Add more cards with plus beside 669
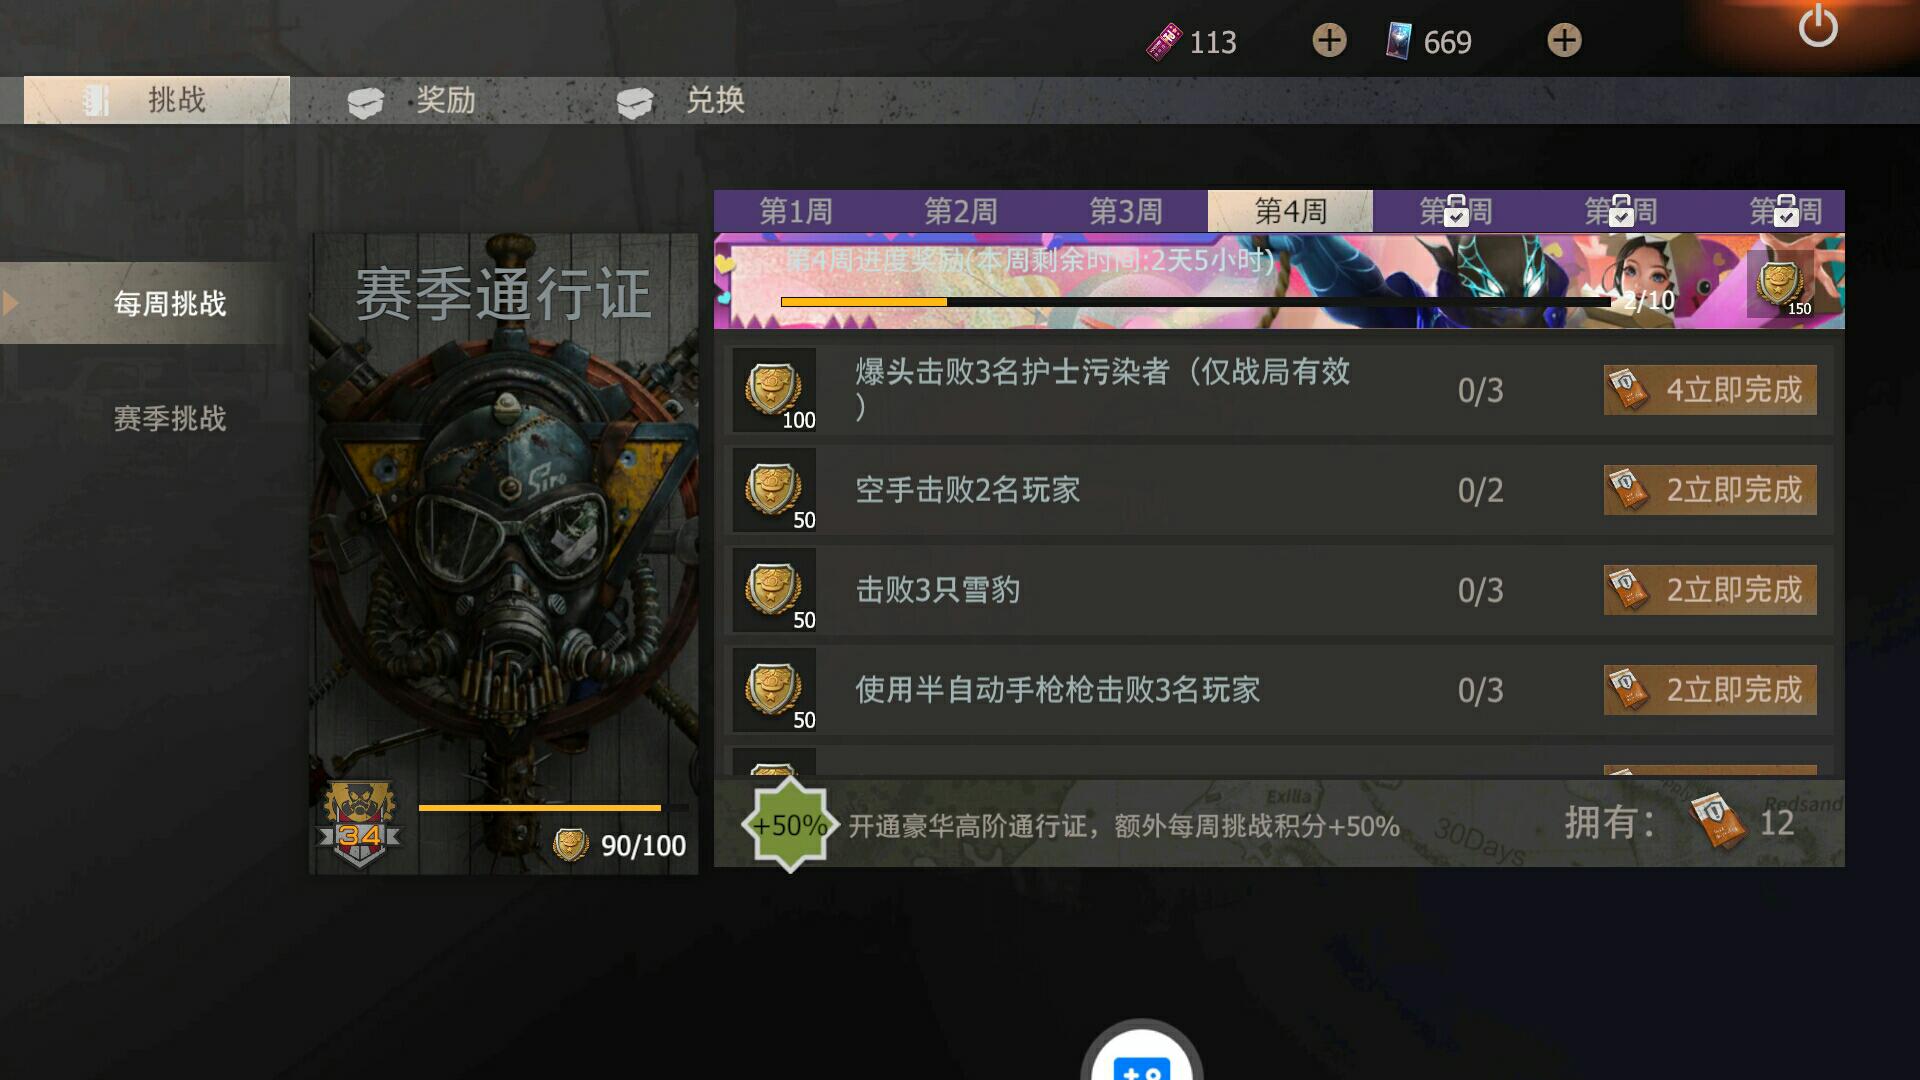Image resolution: width=1920 pixels, height=1080 pixels. coord(1564,40)
